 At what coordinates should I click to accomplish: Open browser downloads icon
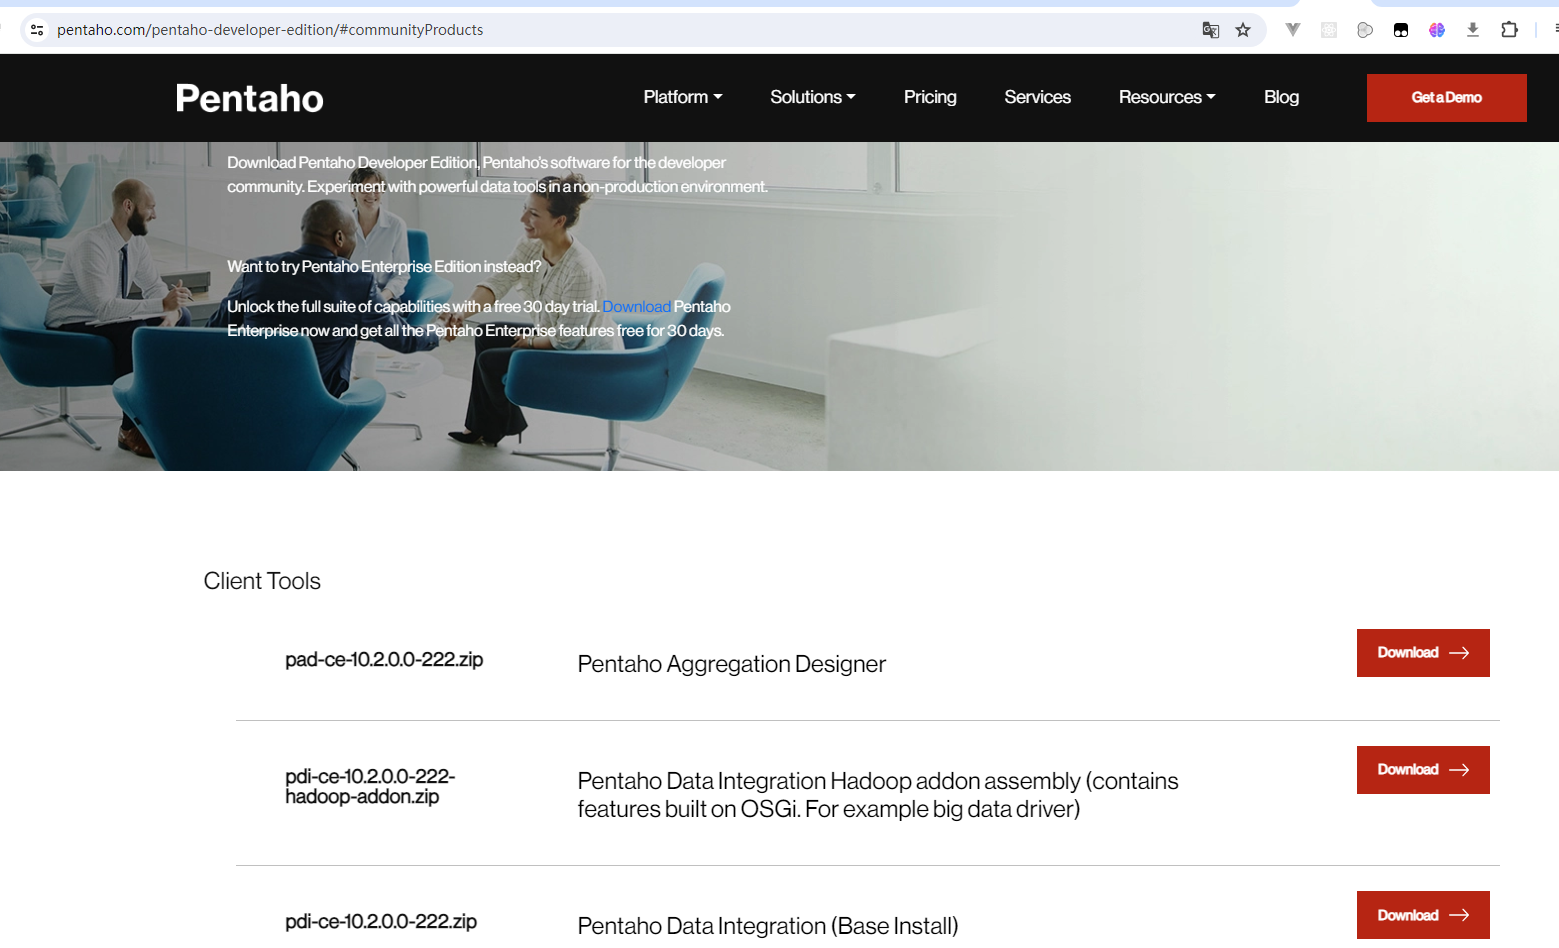pos(1473,30)
